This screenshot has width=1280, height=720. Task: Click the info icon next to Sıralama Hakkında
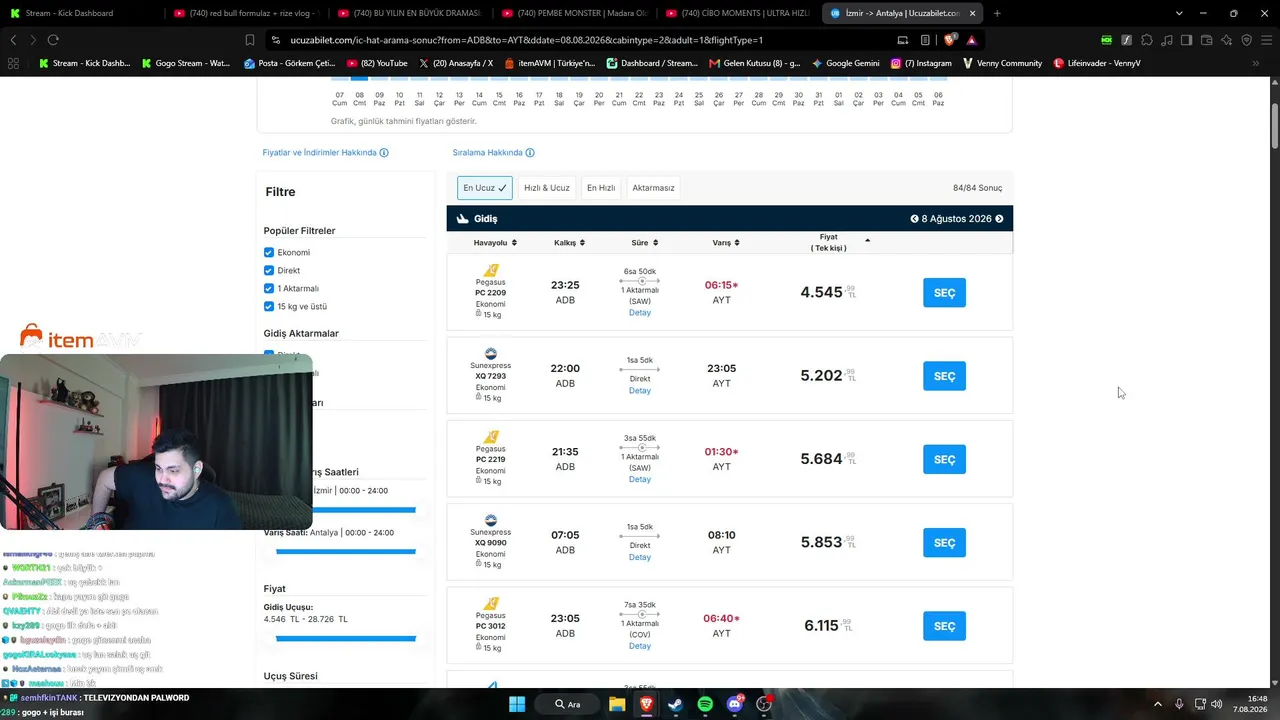click(x=530, y=153)
